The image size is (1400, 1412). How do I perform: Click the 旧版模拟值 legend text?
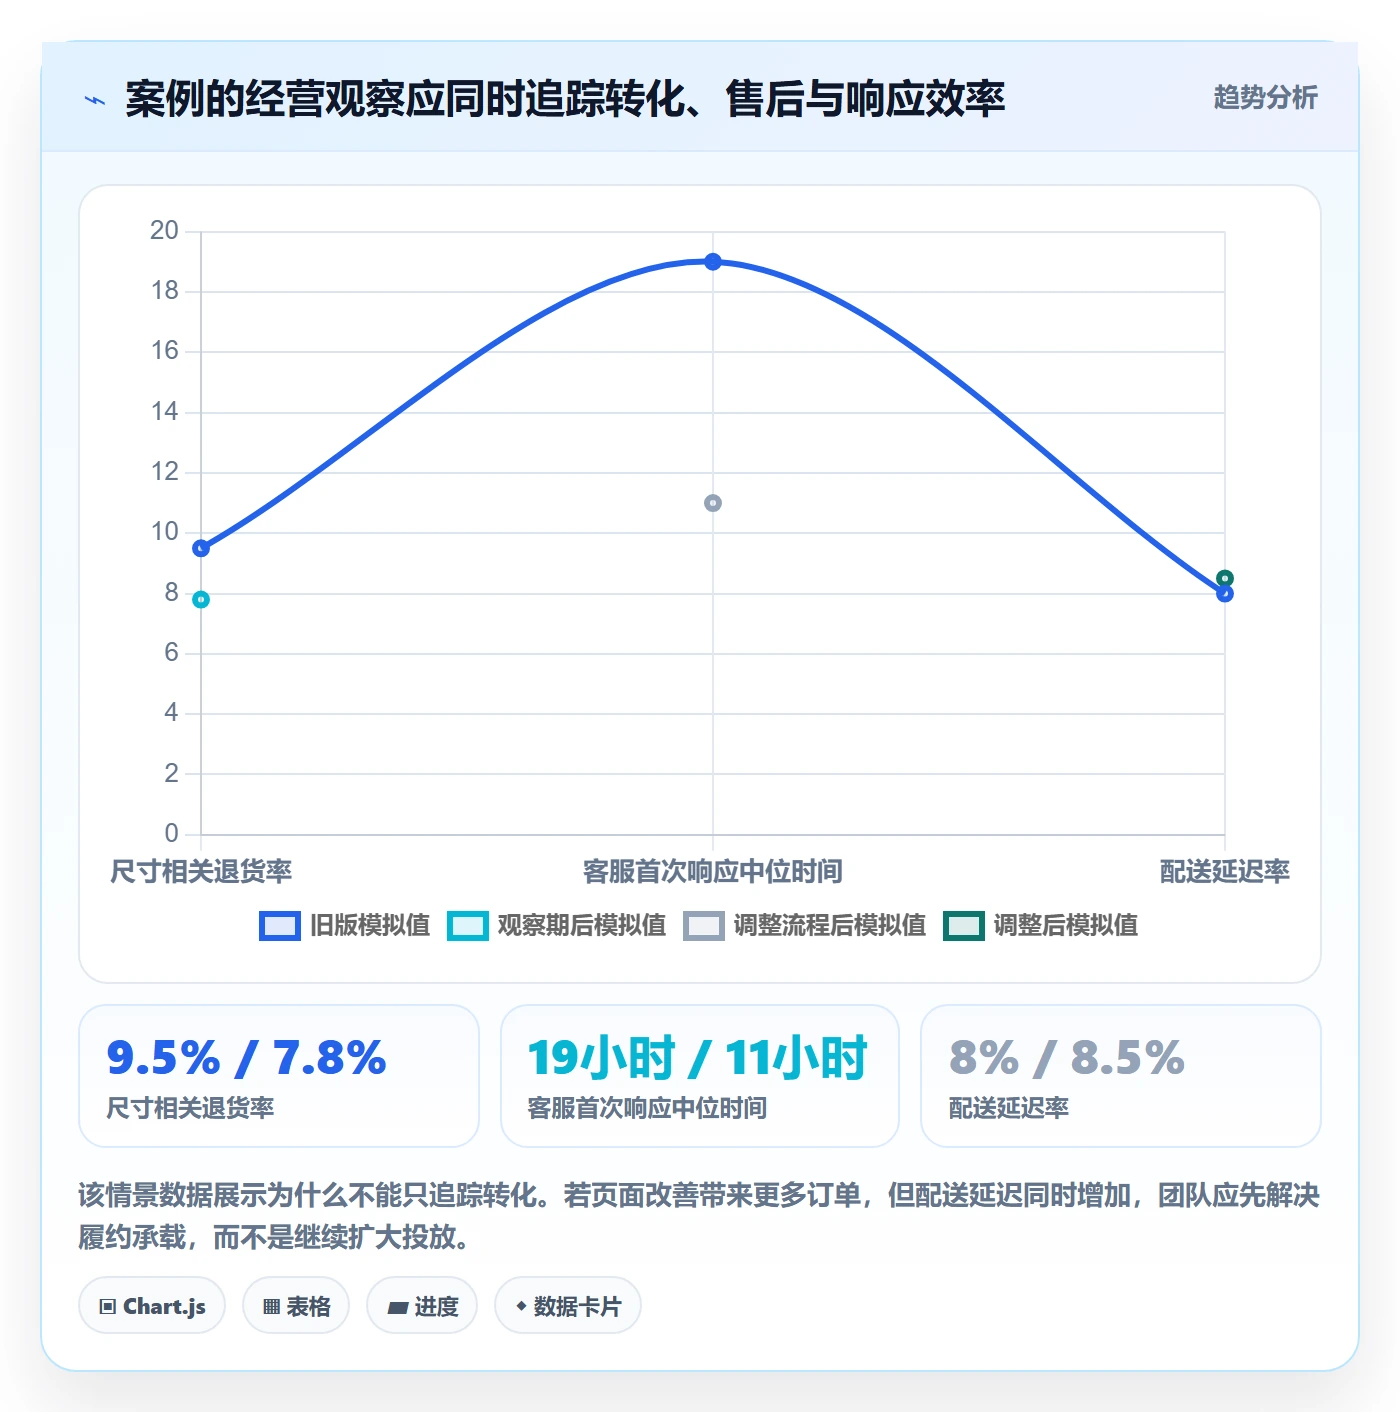[x=370, y=926]
